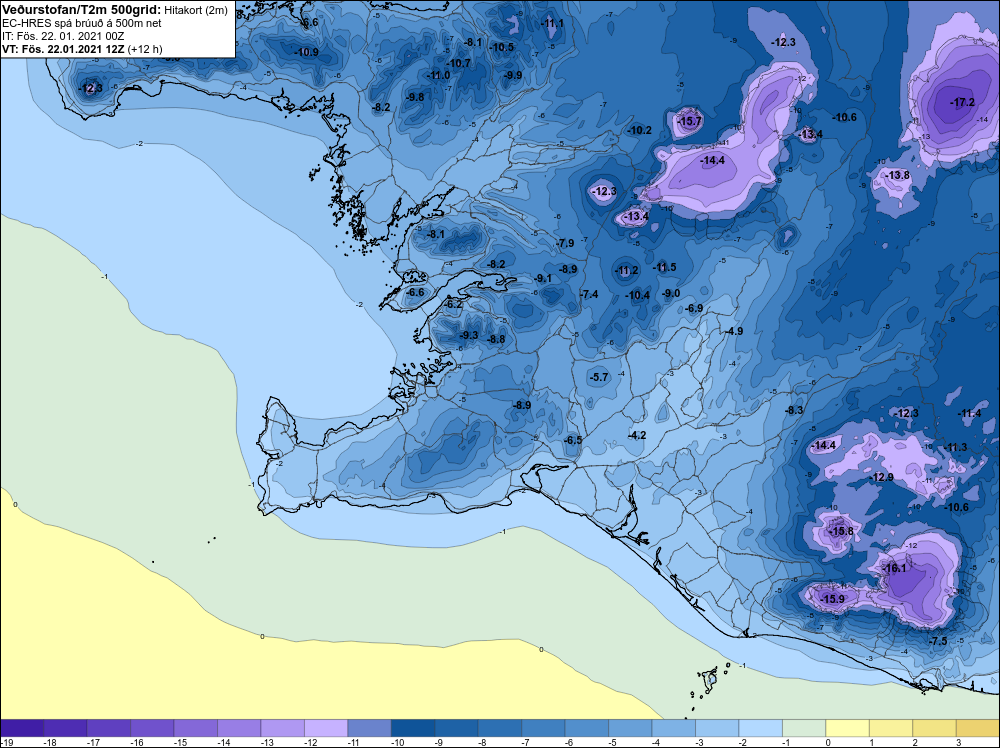Select the -11.0 temperature label
The height and width of the screenshot is (748, 1000).
[438, 75]
